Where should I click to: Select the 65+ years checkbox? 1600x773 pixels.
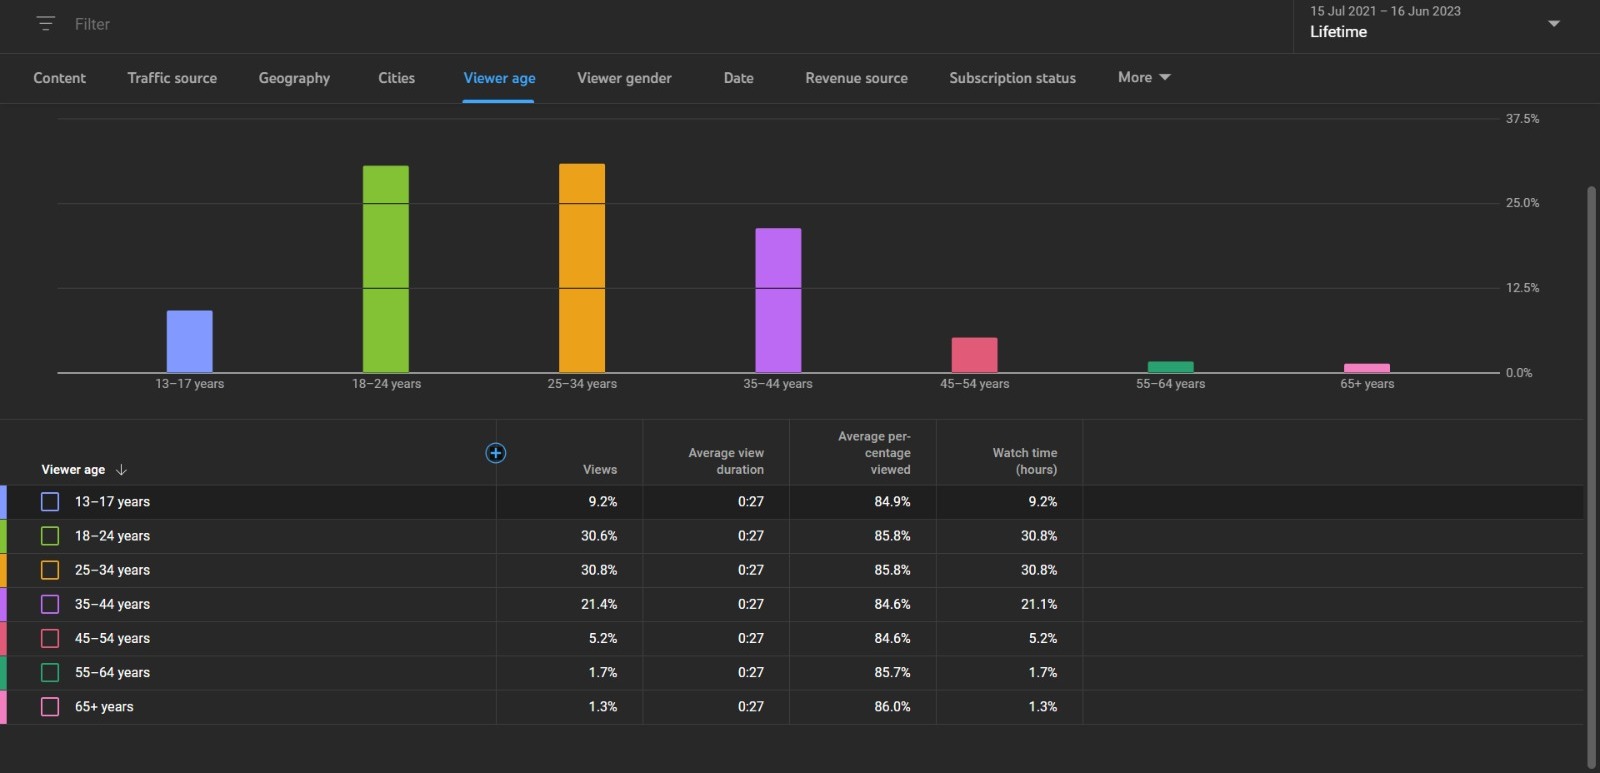click(x=50, y=707)
